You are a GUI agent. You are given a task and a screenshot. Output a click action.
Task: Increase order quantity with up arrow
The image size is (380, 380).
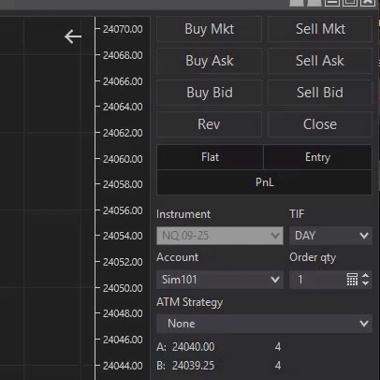coord(365,276)
